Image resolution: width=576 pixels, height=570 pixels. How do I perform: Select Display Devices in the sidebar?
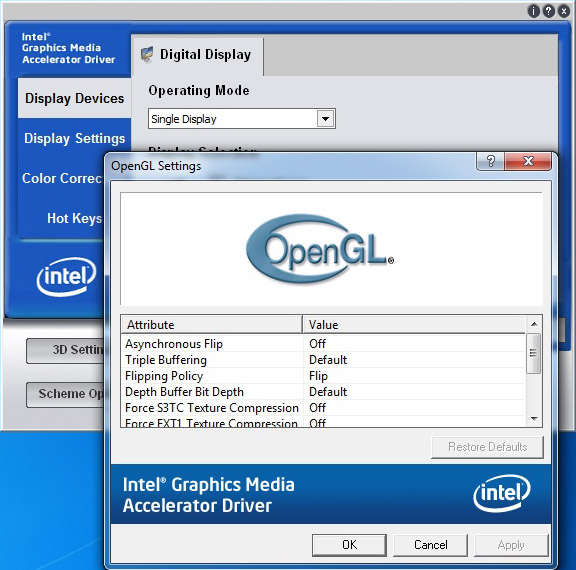point(75,98)
